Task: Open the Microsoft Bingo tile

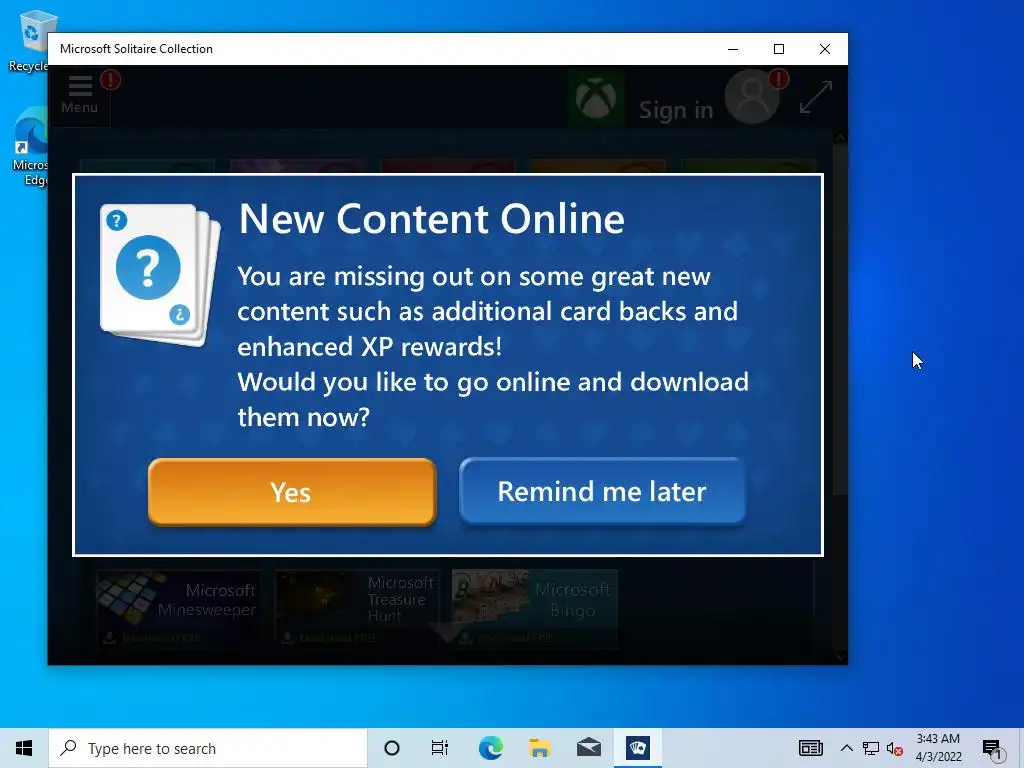Action: coord(534,609)
